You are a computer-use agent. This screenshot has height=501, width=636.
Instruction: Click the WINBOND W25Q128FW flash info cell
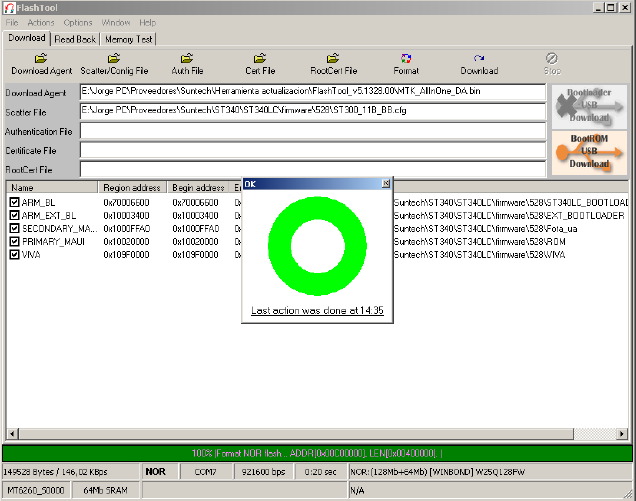(x=491, y=472)
